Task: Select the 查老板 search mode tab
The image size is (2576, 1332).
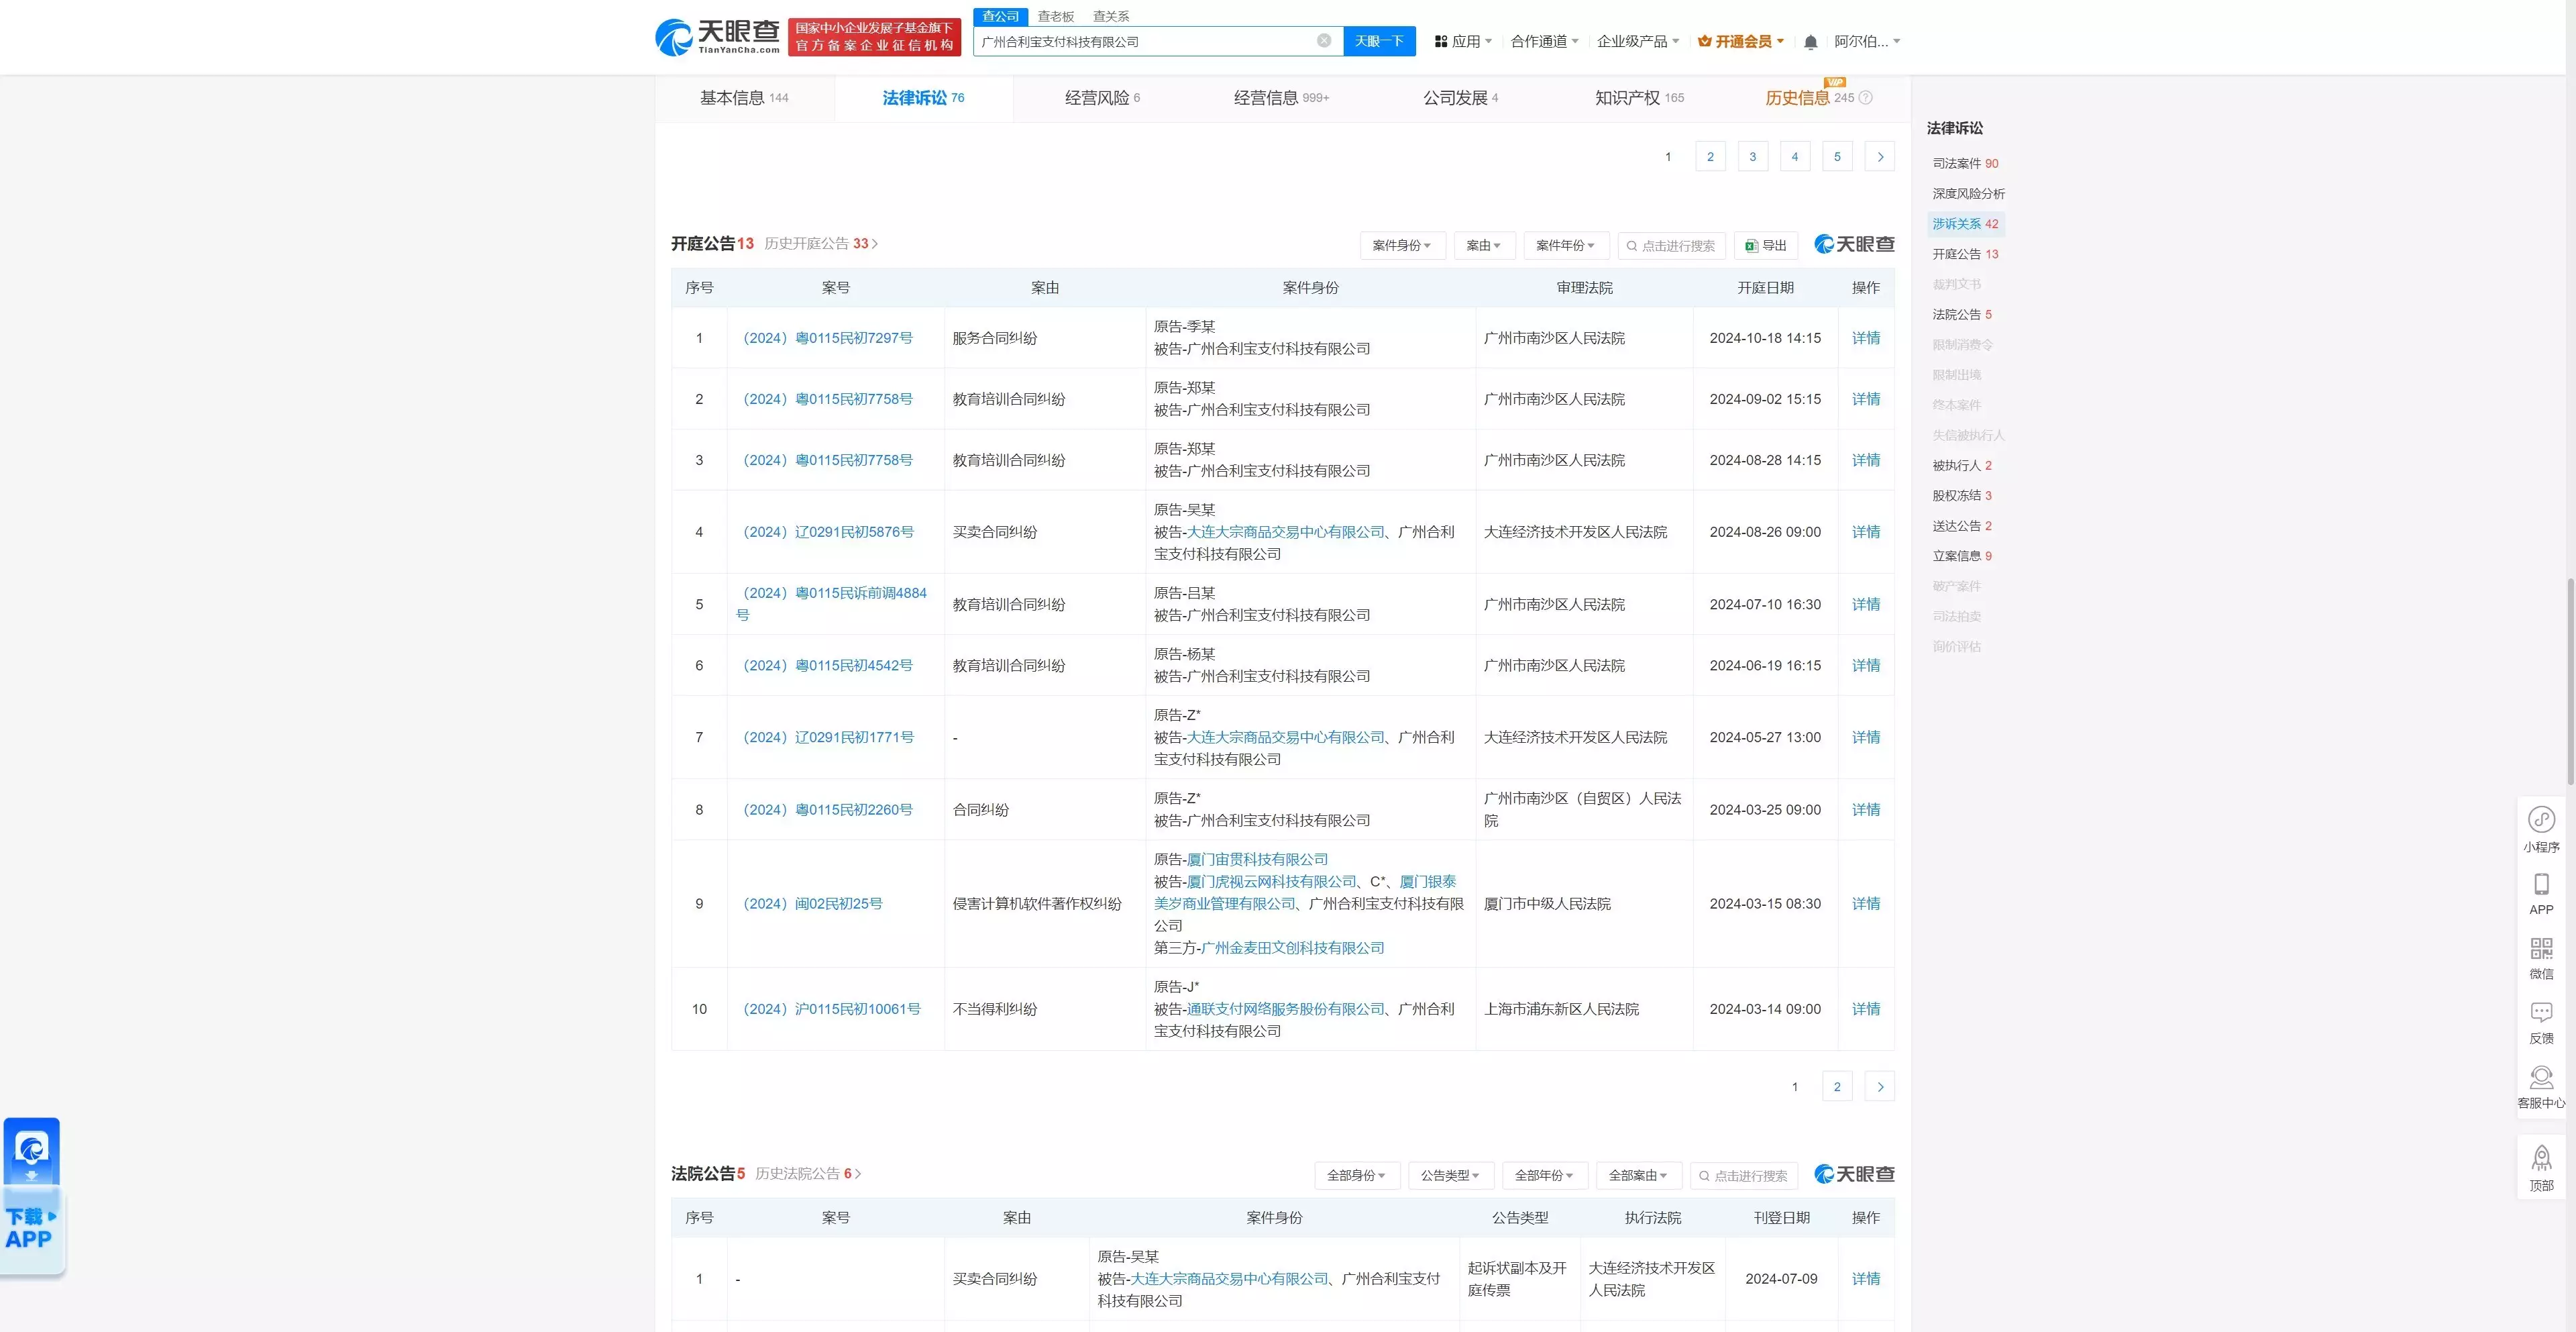Action: [x=1055, y=17]
